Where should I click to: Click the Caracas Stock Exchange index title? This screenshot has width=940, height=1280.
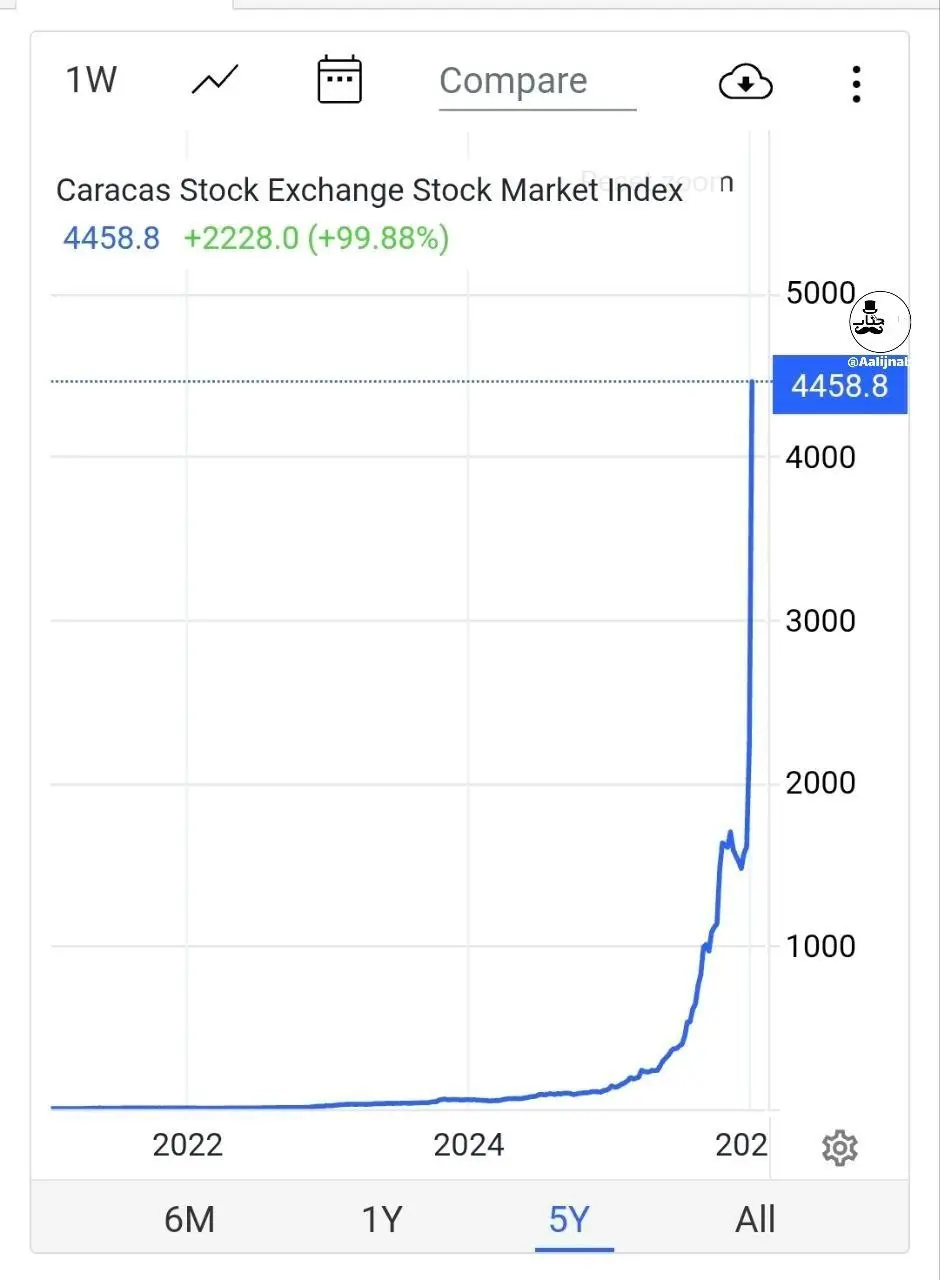click(x=369, y=190)
